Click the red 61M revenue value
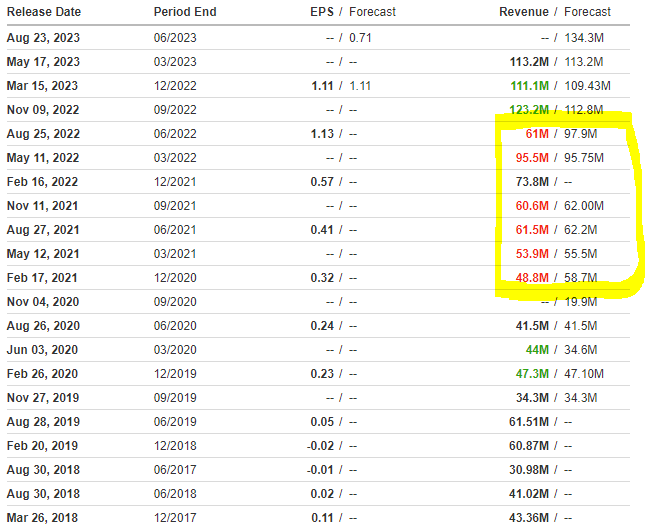 535,134
